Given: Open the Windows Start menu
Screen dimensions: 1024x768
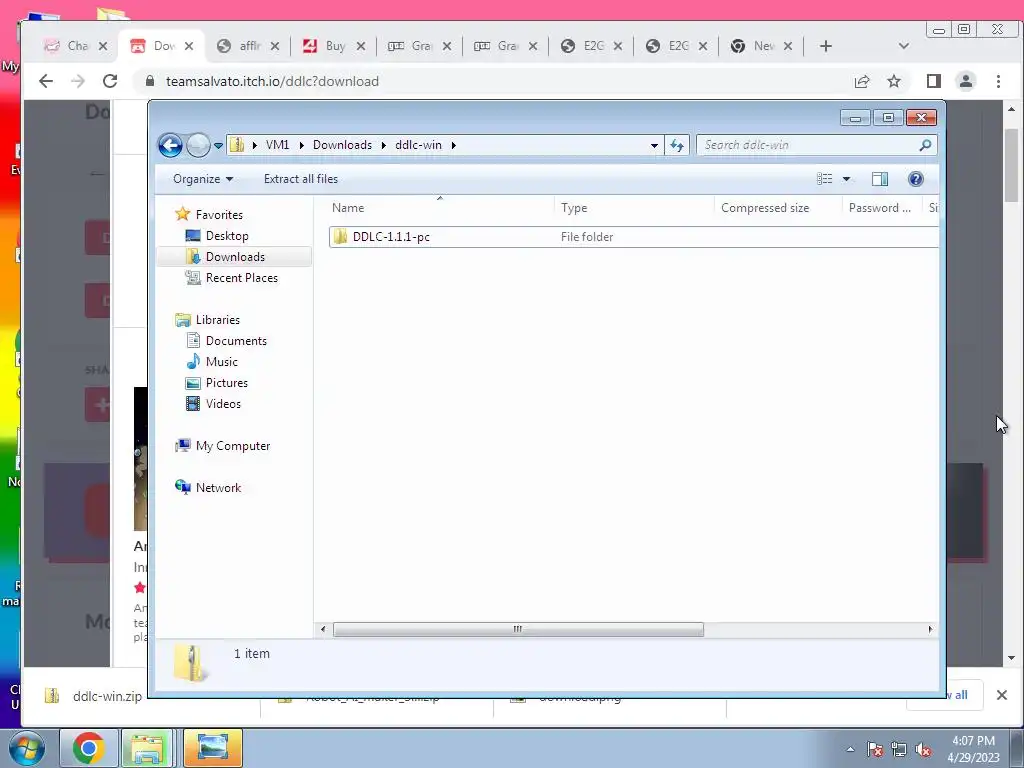Looking at the screenshot, I should pyautogui.click(x=26, y=748).
